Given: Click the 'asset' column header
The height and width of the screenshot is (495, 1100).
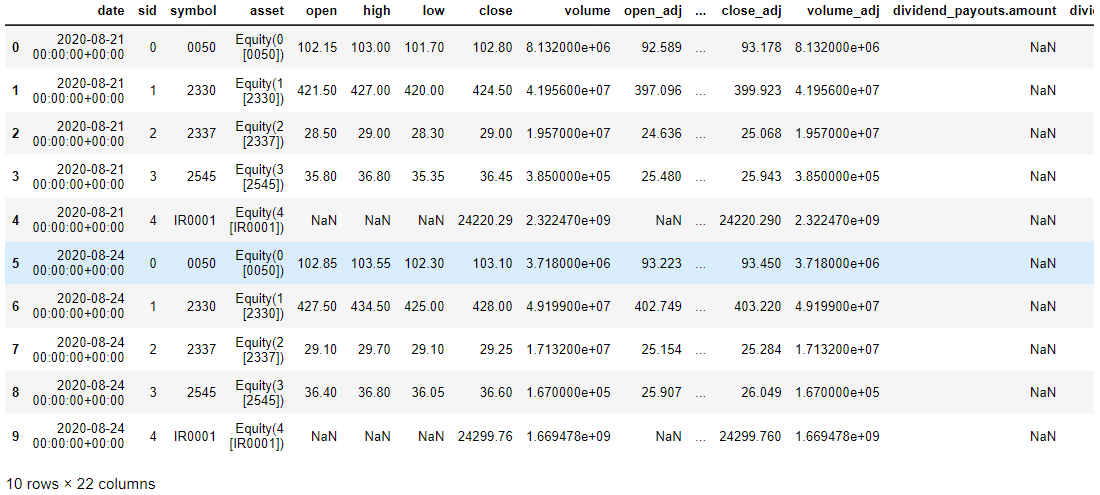Looking at the screenshot, I should click(x=267, y=11).
